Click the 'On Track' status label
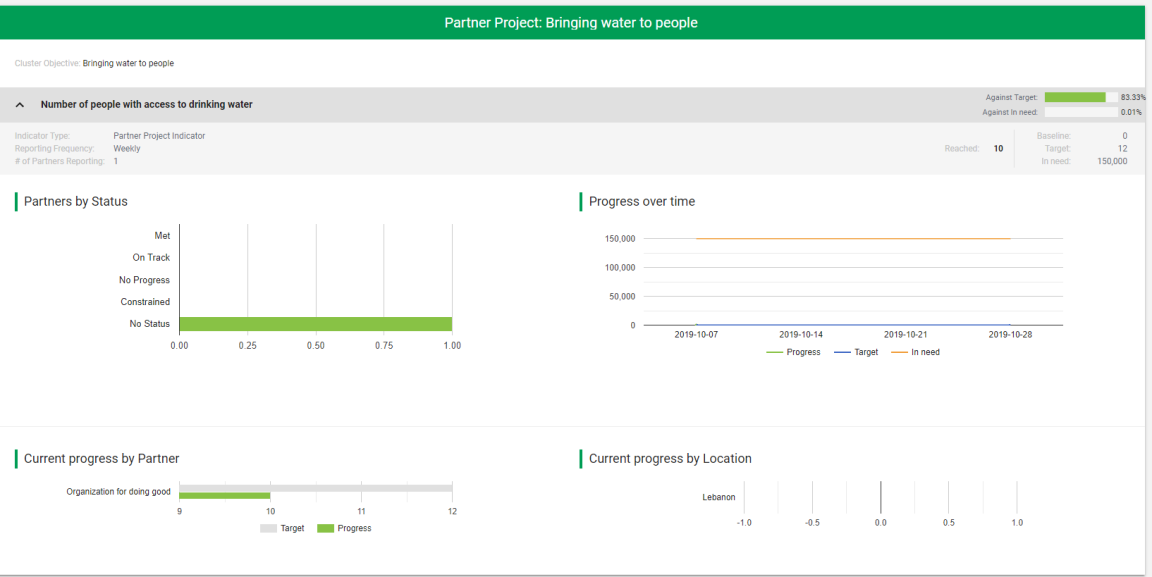 (x=151, y=258)
